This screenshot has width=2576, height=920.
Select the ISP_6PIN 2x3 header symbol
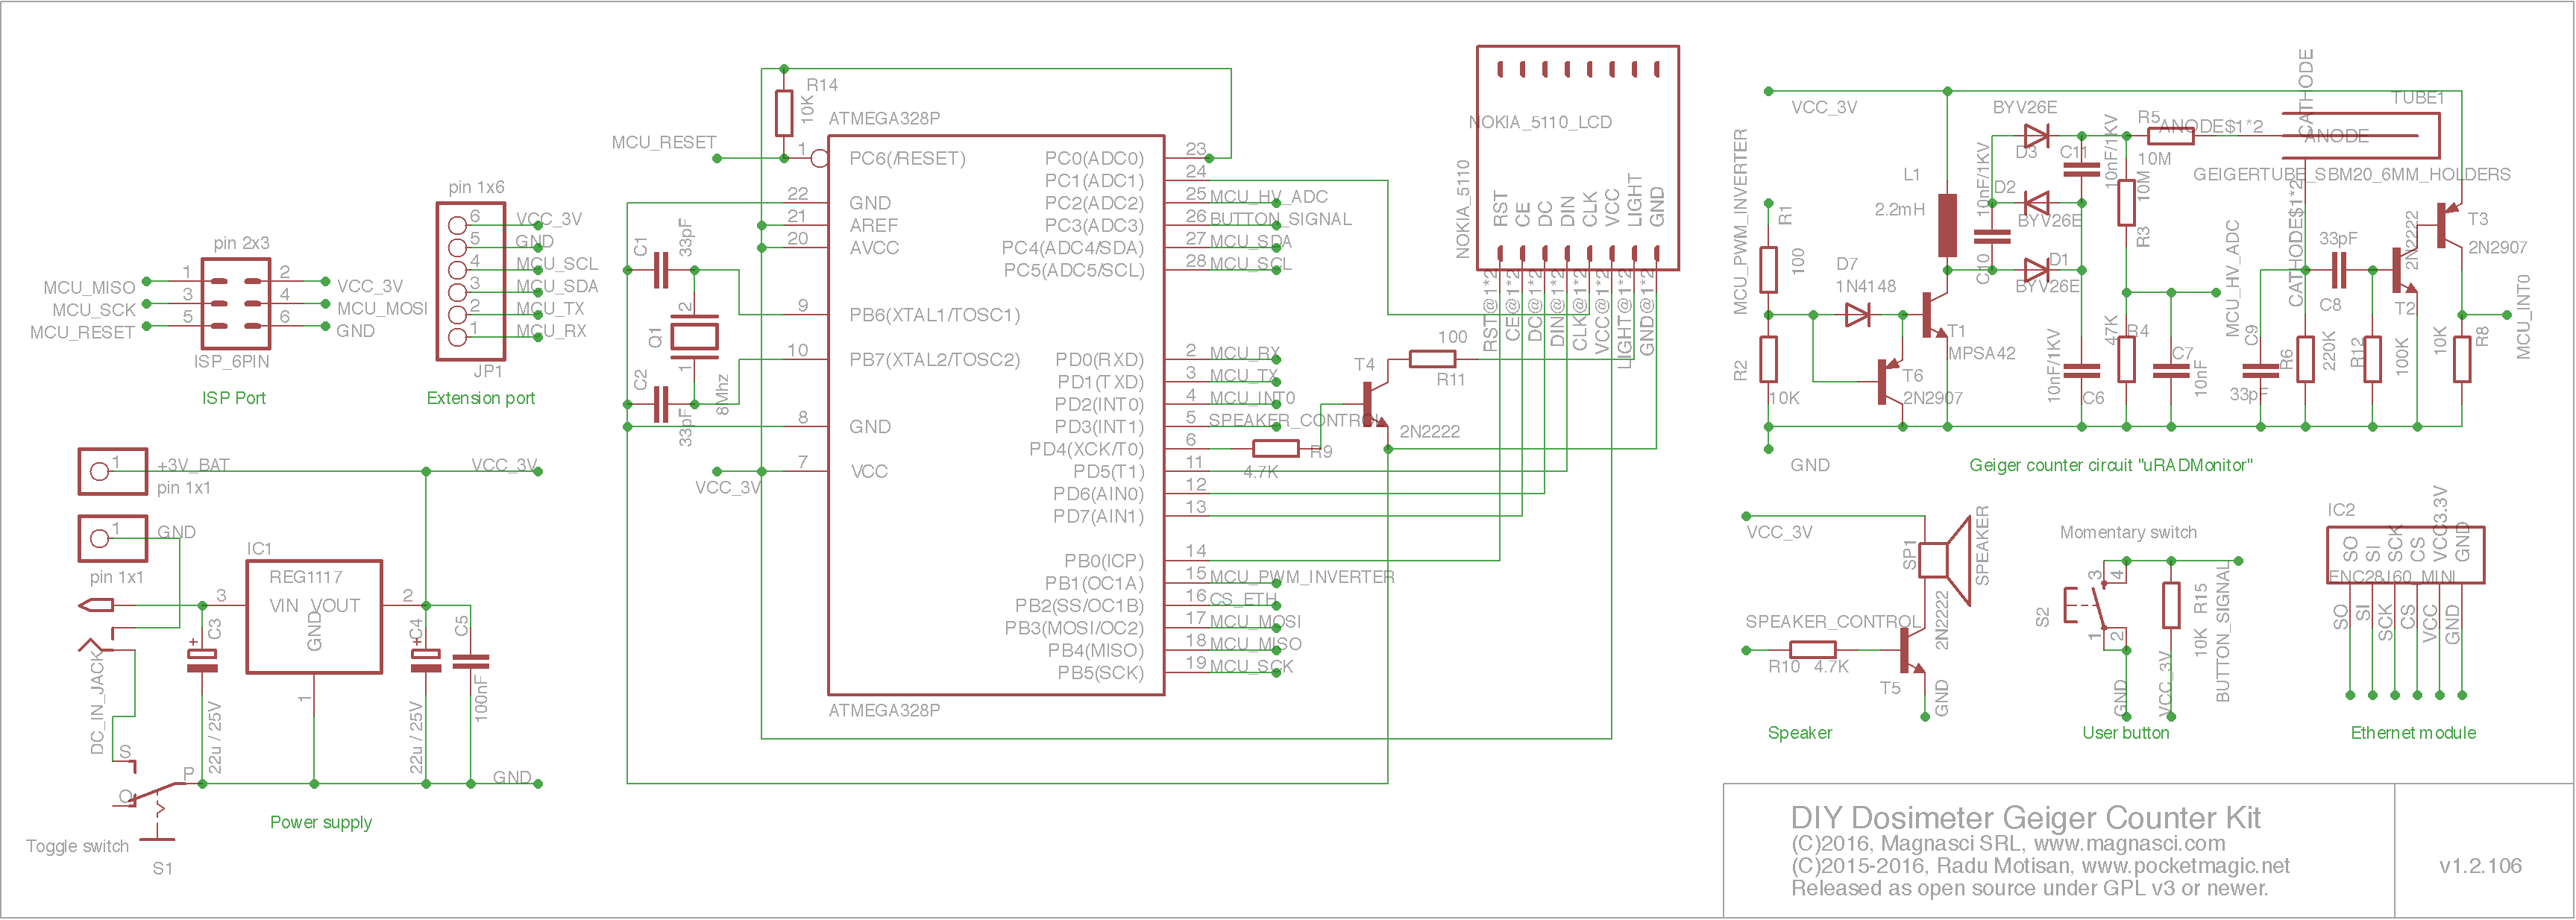click(235, 304)
